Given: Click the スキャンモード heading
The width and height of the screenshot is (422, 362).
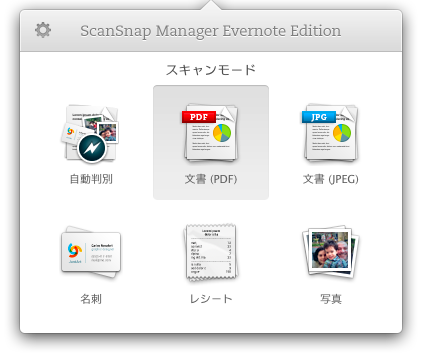Looking at the screenshot, I should click(211, 70).
